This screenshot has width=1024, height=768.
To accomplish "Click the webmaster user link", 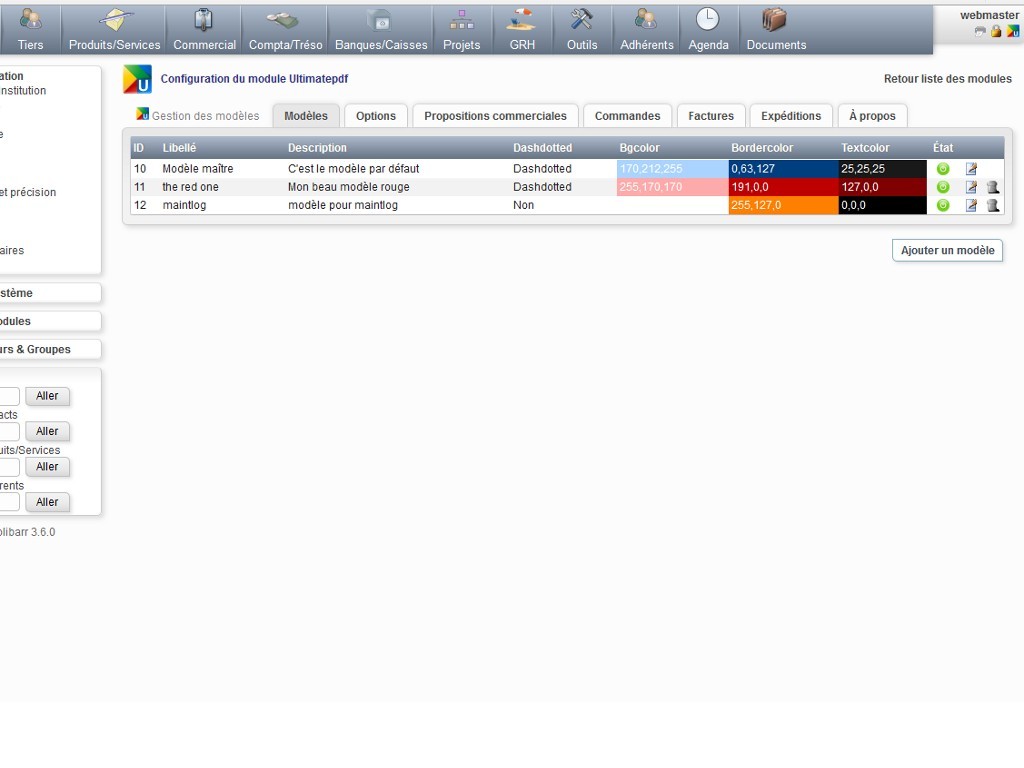I will tap(989, 15).
